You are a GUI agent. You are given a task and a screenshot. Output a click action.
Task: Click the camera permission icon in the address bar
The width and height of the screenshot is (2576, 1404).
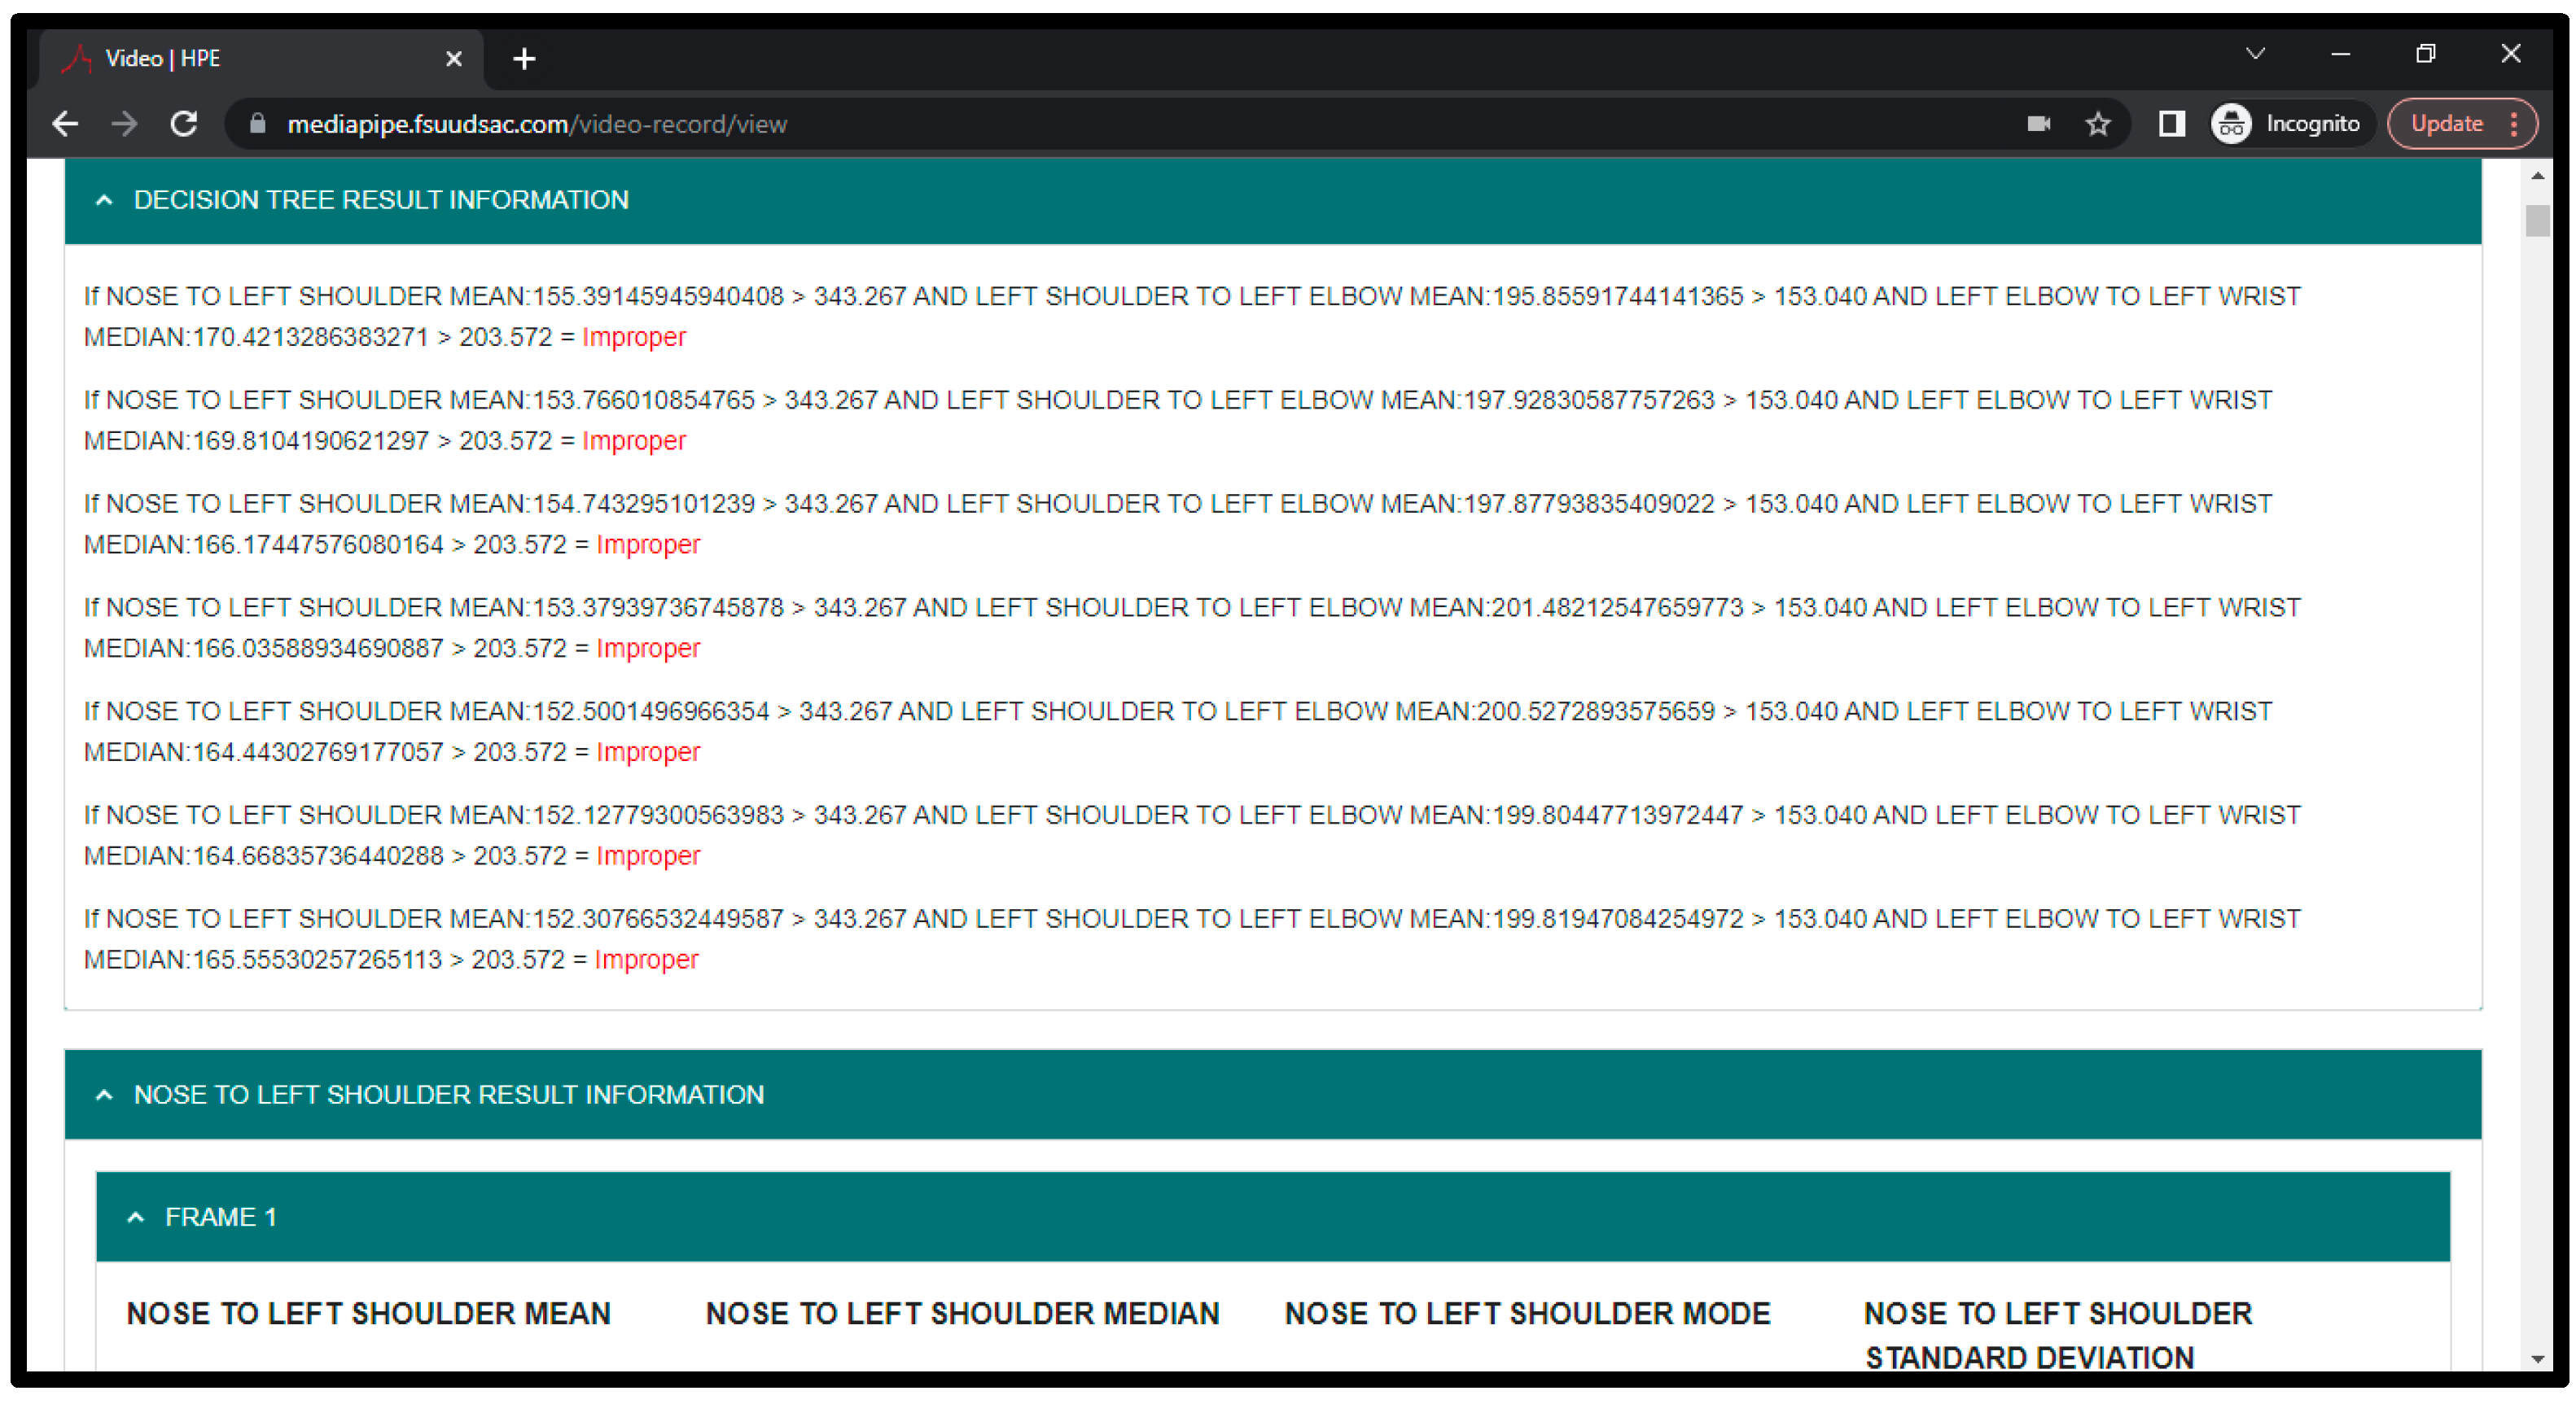point(2038,124)
